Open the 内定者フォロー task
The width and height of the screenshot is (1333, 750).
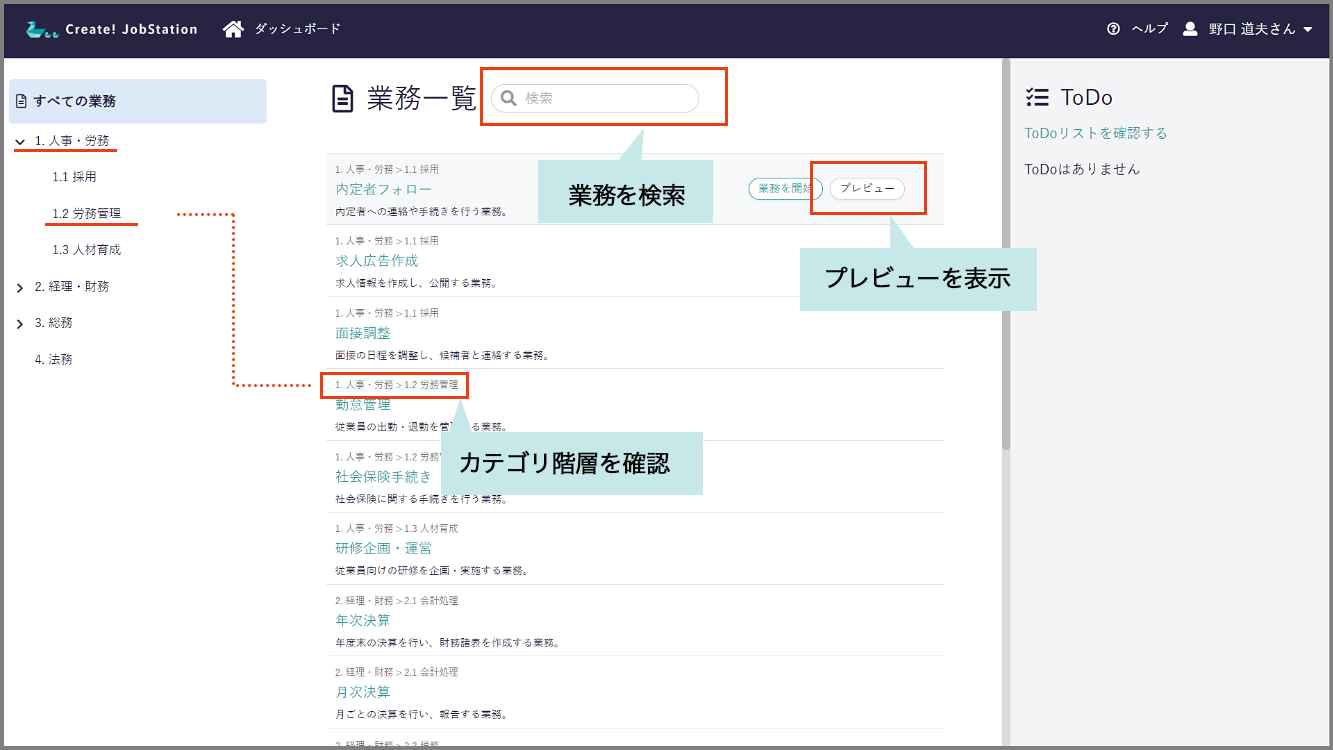(384, 189)
